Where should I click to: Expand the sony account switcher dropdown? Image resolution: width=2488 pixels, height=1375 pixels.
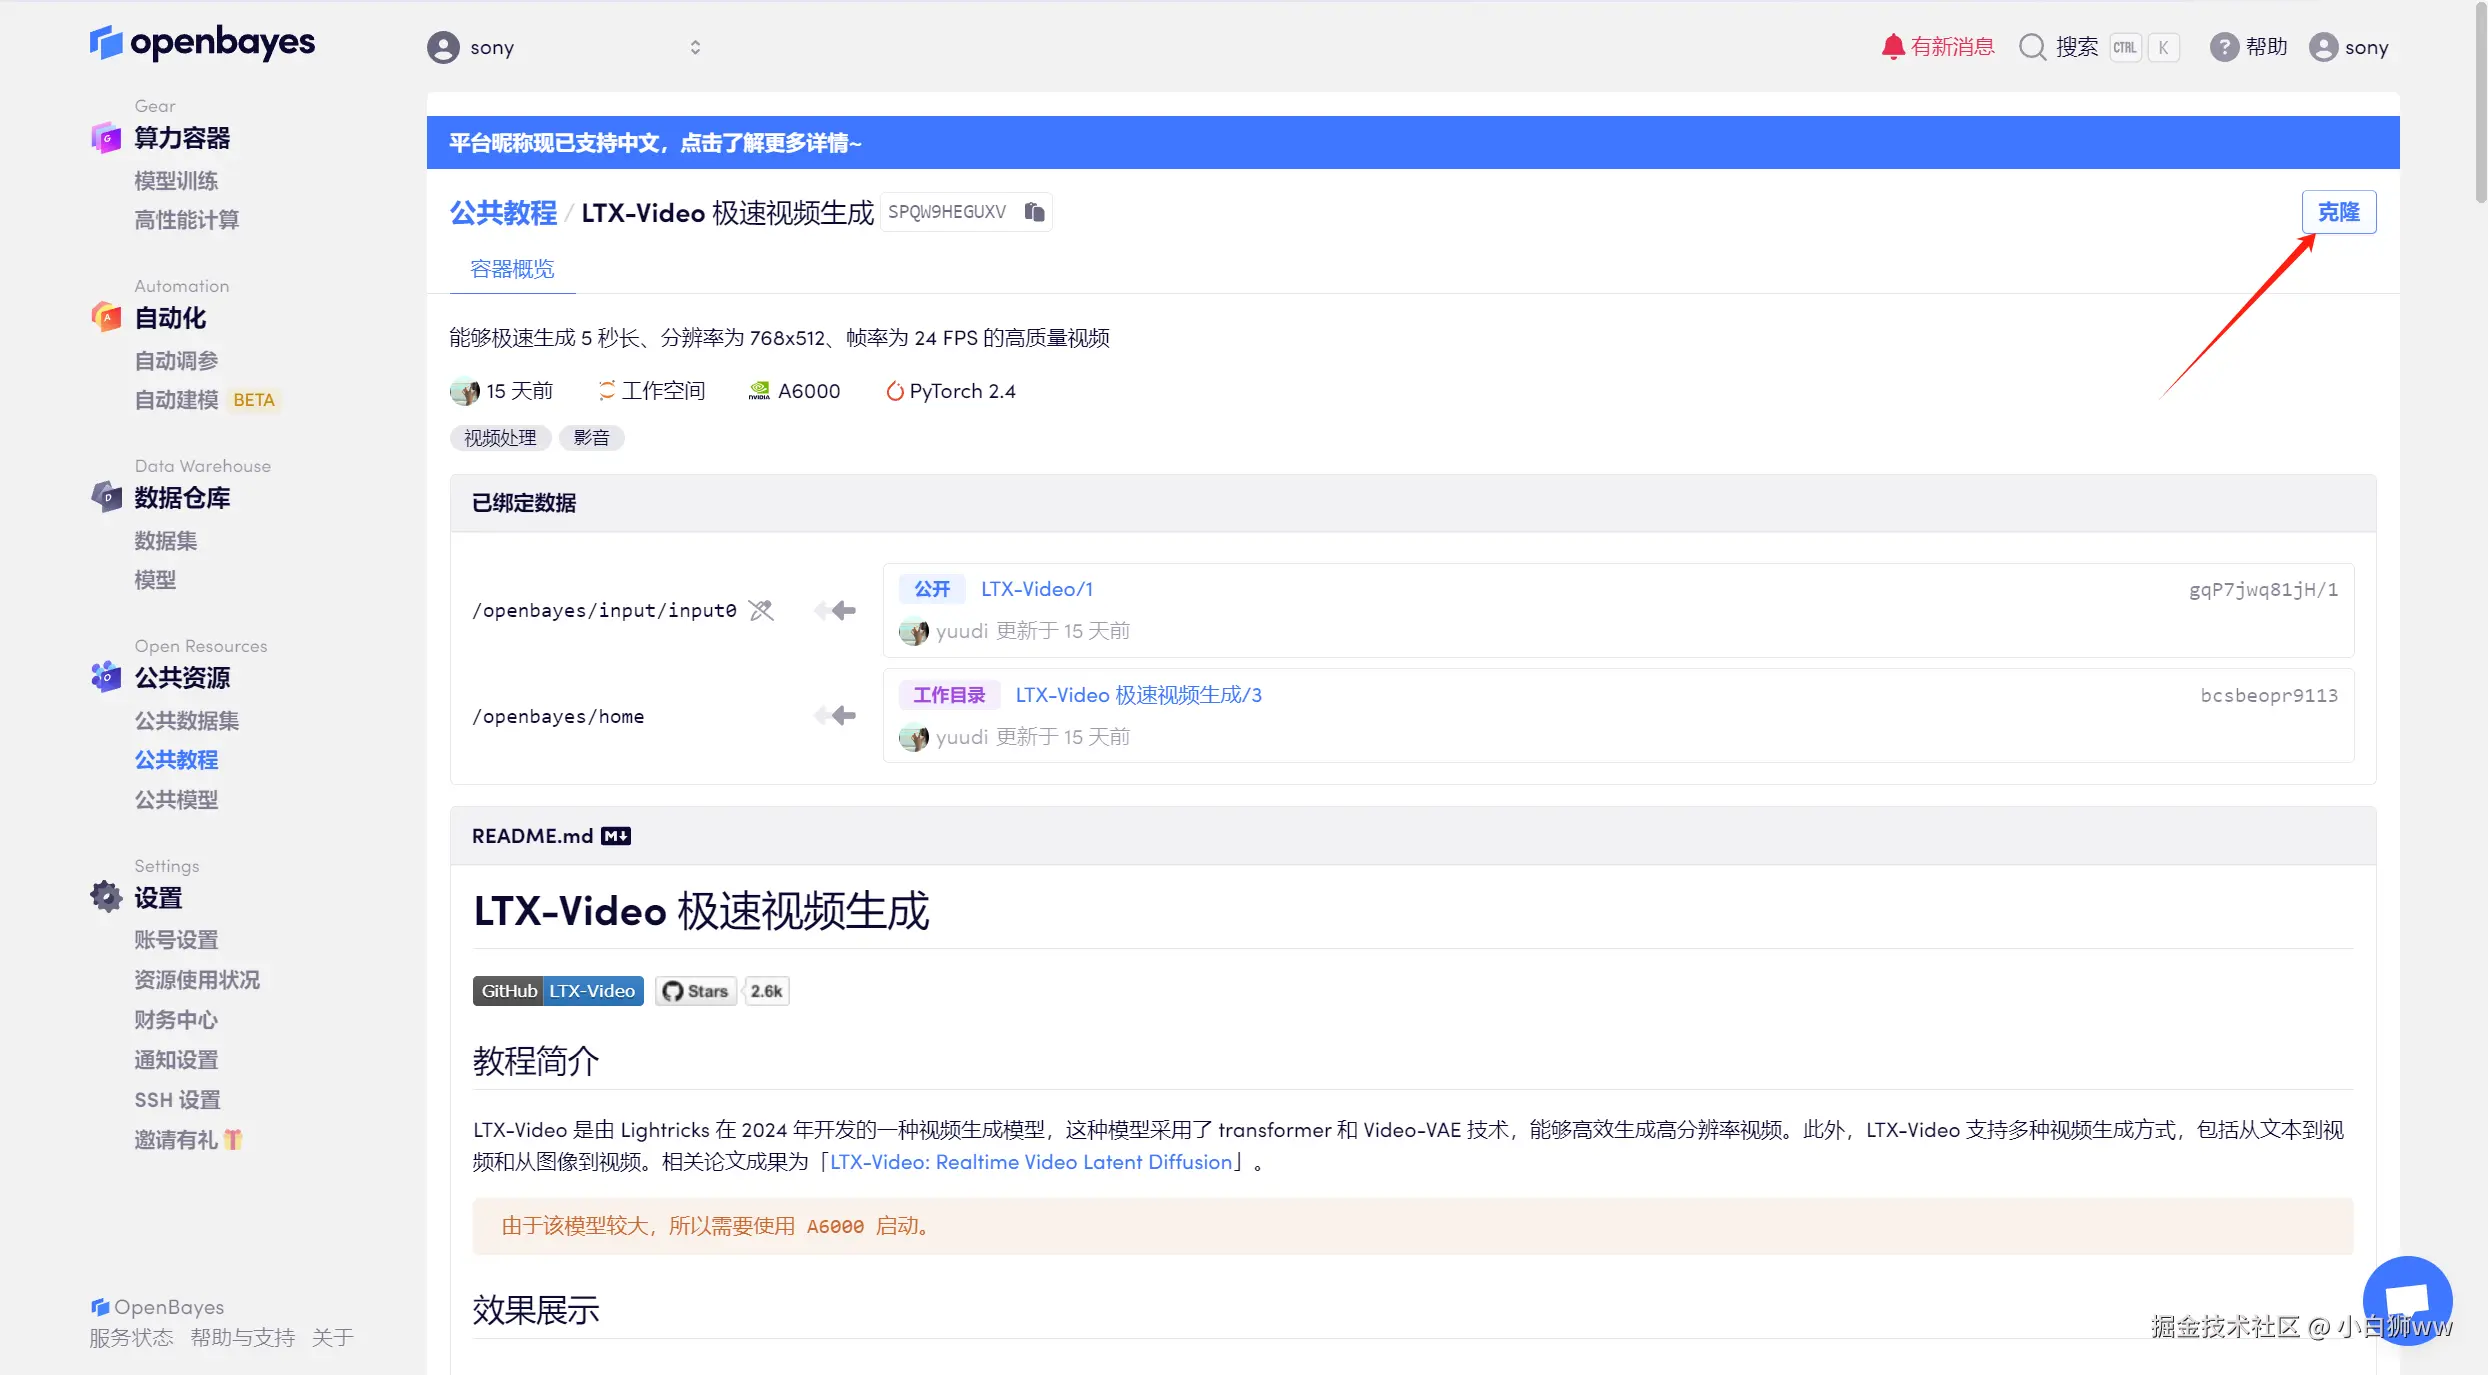(x=695, y=47)
